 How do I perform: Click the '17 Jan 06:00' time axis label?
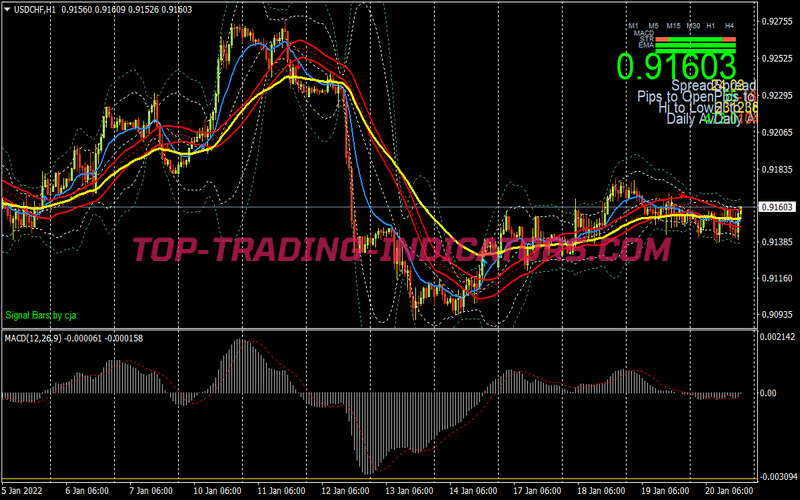click(x=537, y=491)
